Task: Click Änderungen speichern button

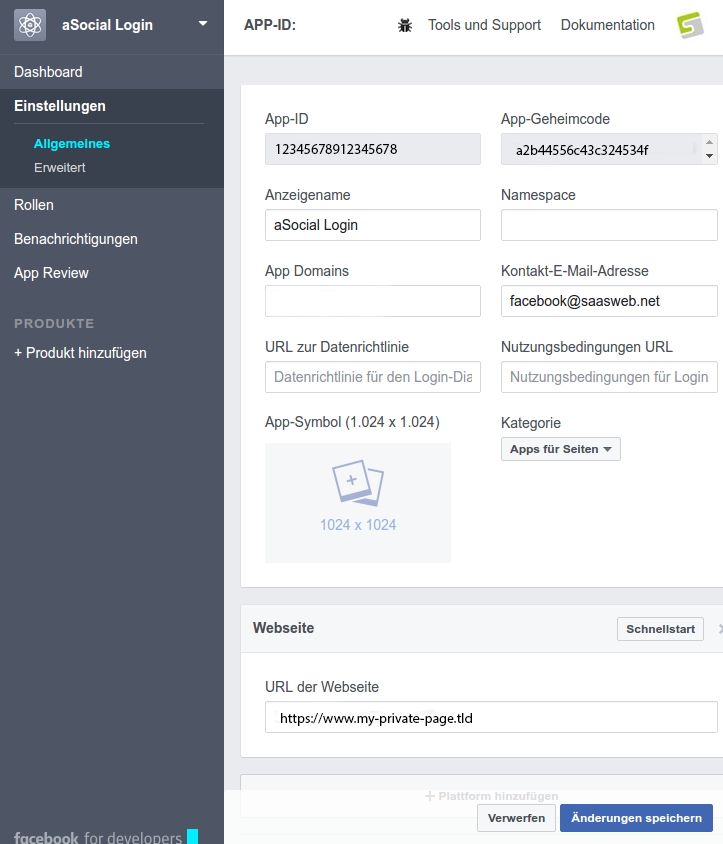Action: tap(636, 818)
